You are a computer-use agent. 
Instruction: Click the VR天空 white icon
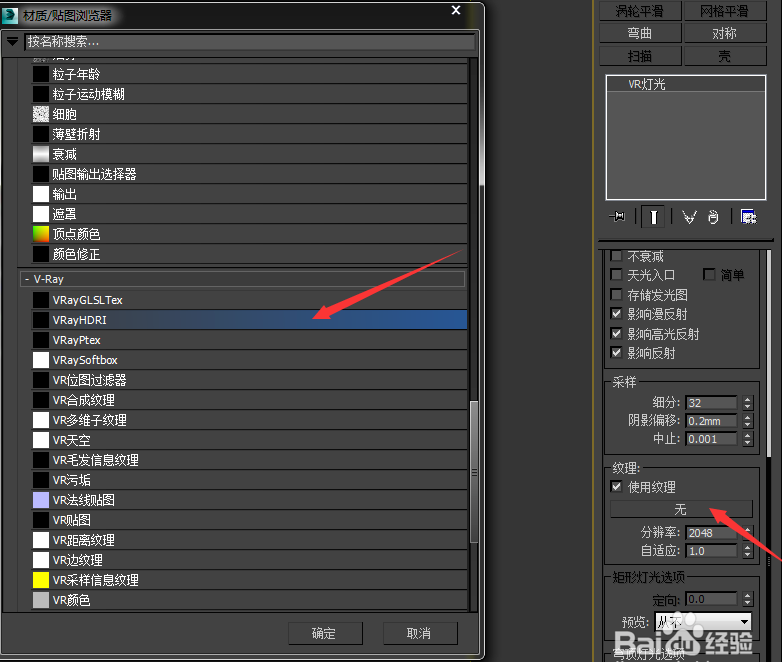(x=41, y=440)
